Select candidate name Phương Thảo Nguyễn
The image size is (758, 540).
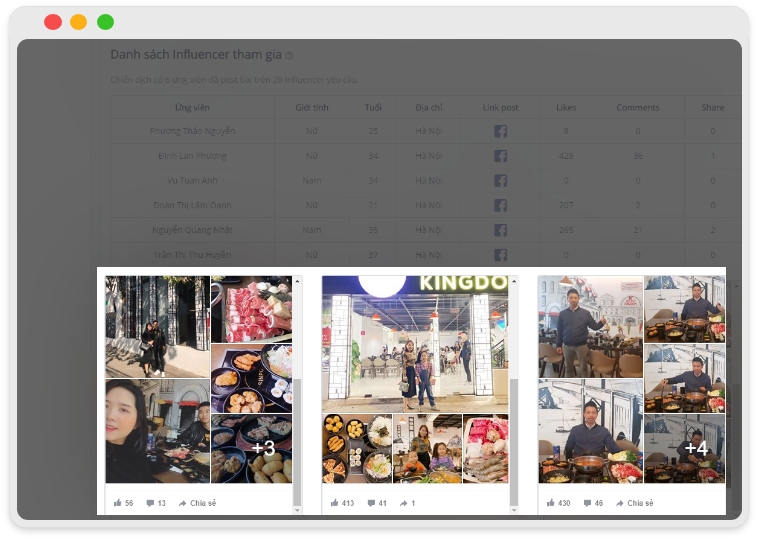point(192,131)
